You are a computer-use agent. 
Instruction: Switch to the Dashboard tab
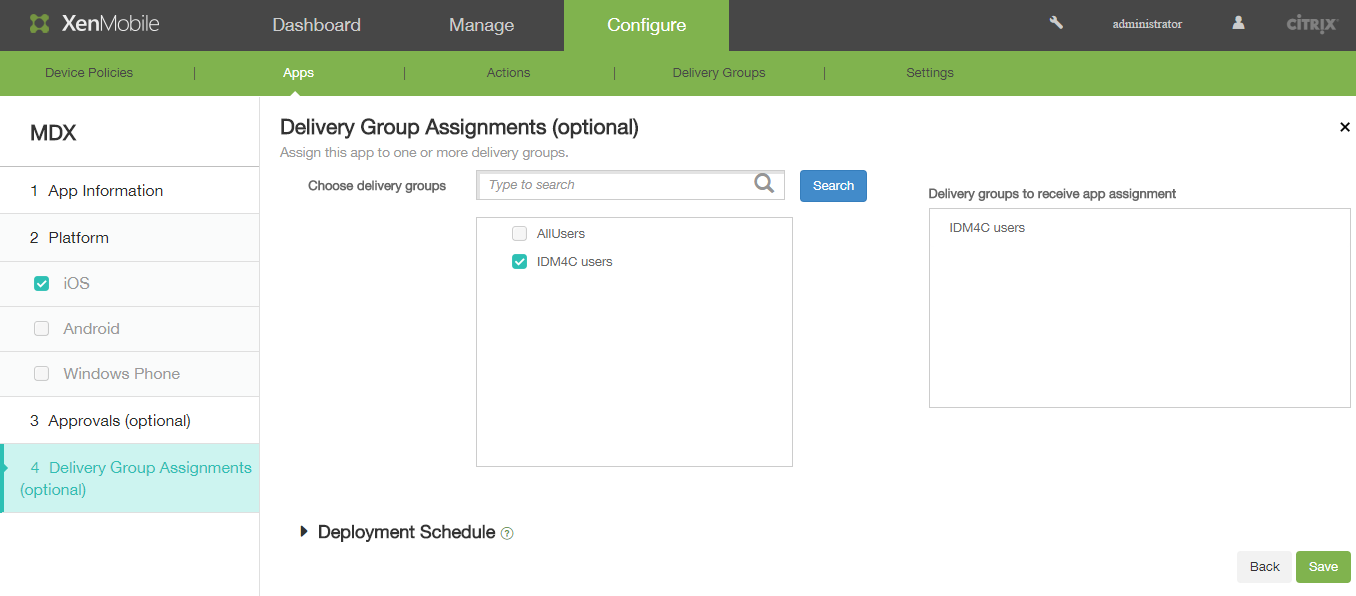coord(316,25)
